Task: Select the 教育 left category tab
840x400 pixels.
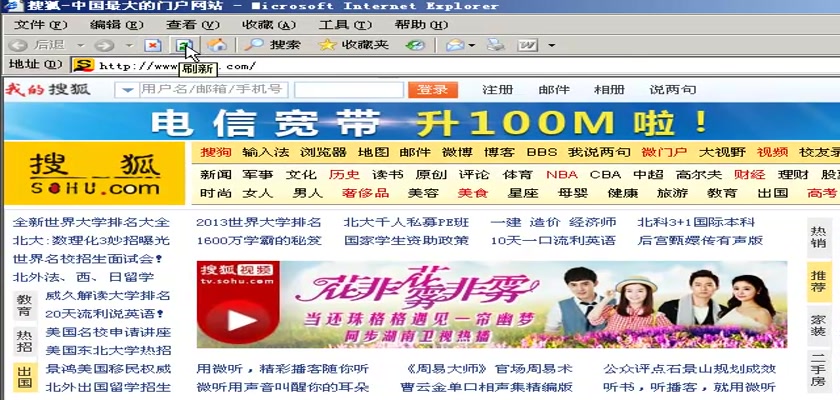Action: click(24, 305)
